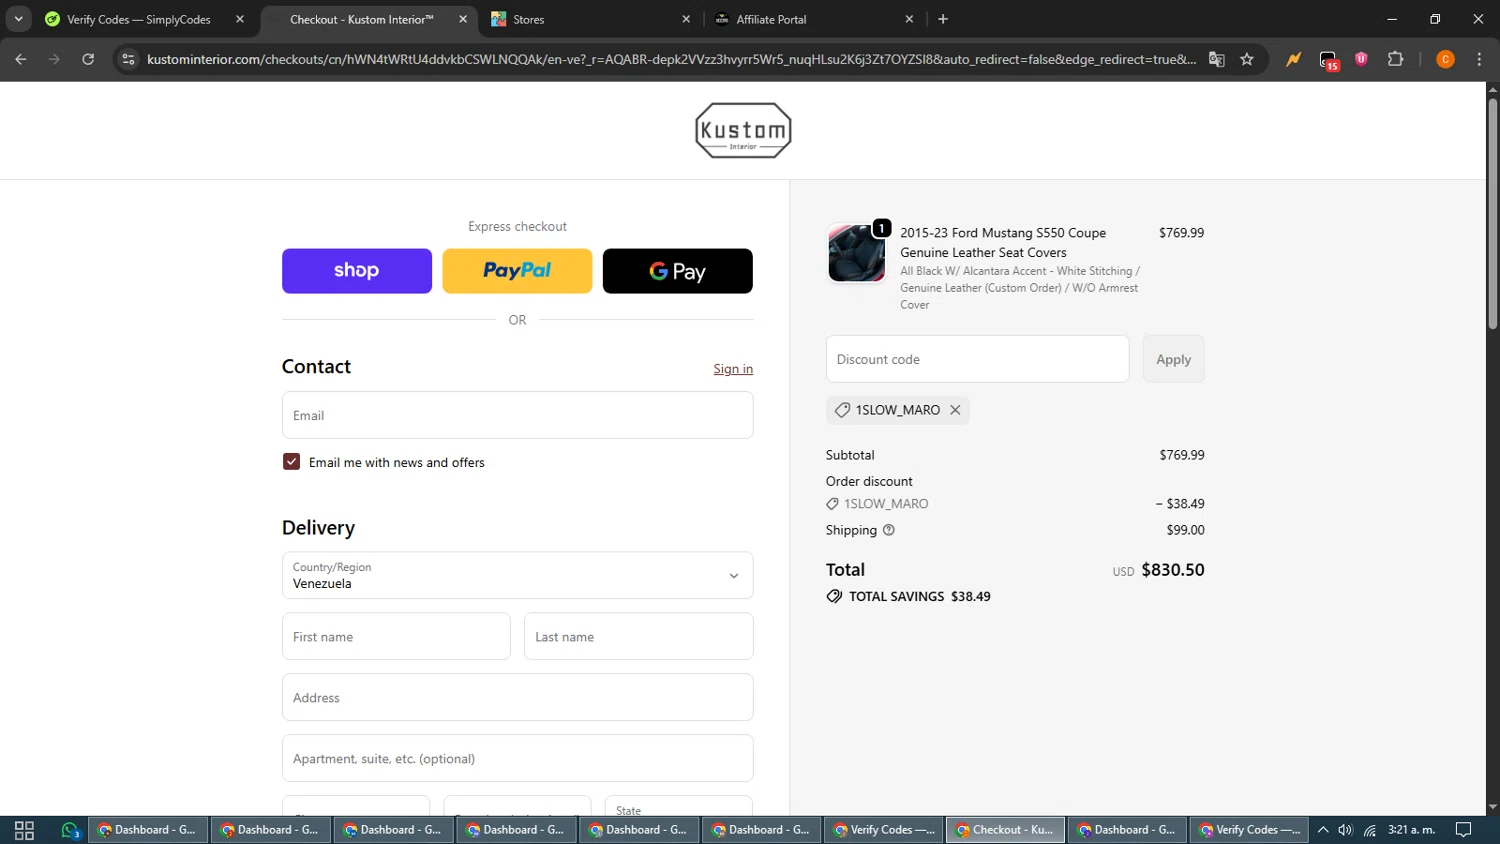Open the Windows notification center icon
1500x844 pixels.
(1463, 830)
